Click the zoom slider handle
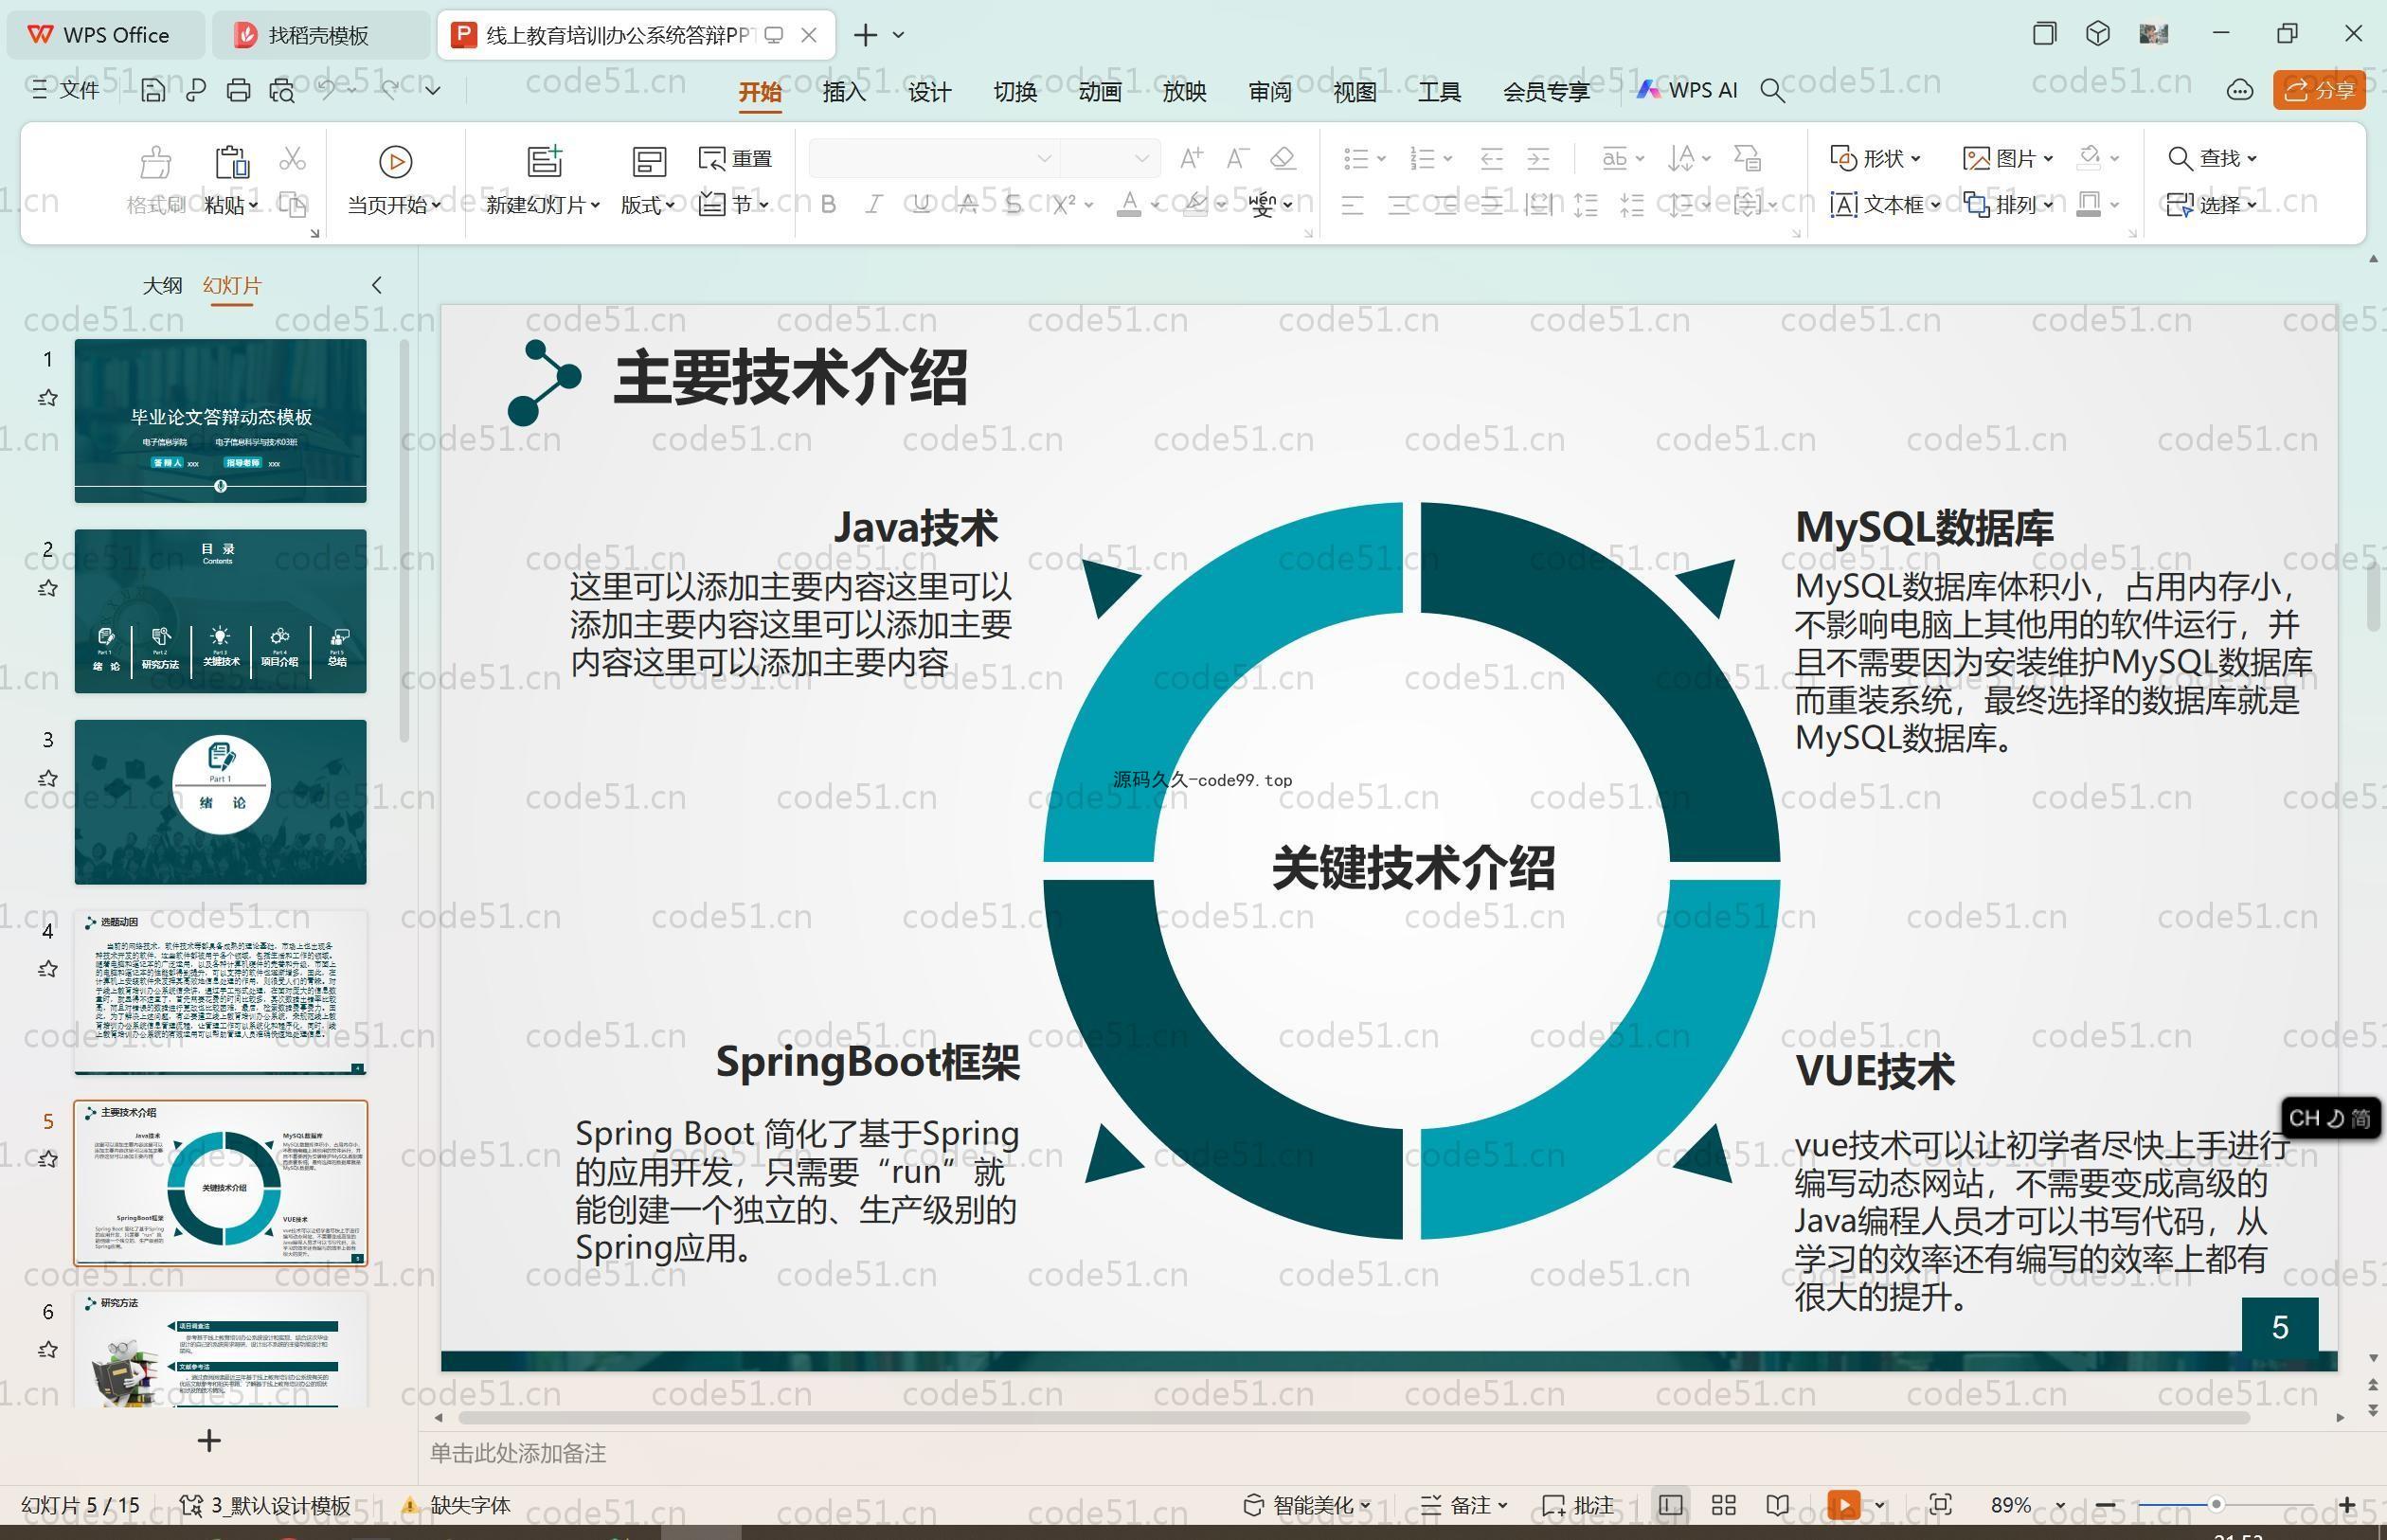This screenshot has width=2387, height=1540. [2216, 1505]
